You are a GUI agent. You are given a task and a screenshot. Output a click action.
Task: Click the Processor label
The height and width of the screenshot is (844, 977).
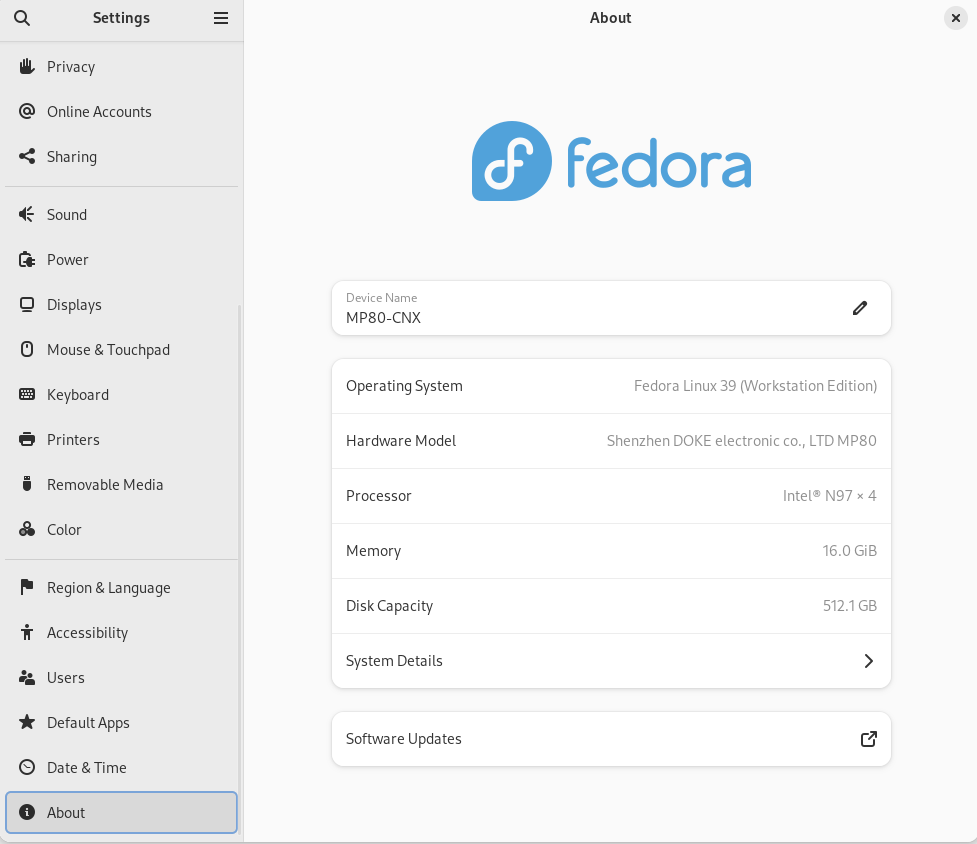[378, 496]
